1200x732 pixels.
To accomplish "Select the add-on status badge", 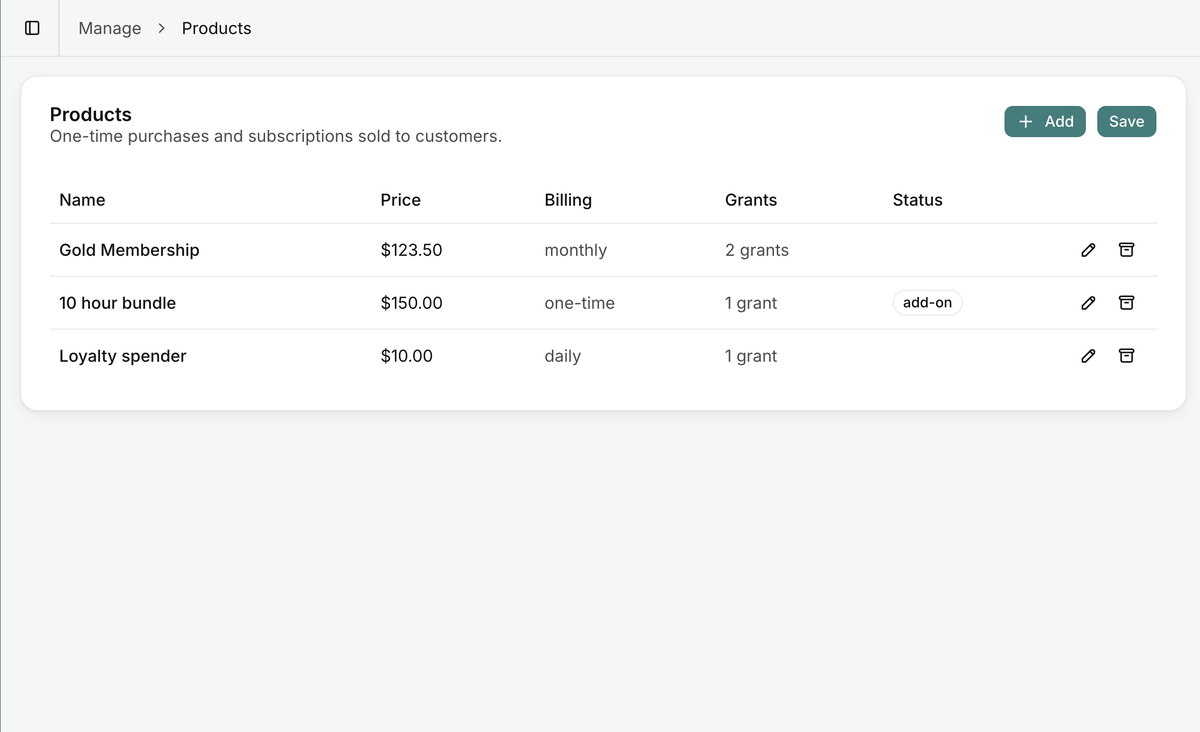I will [x=927, y=302].
